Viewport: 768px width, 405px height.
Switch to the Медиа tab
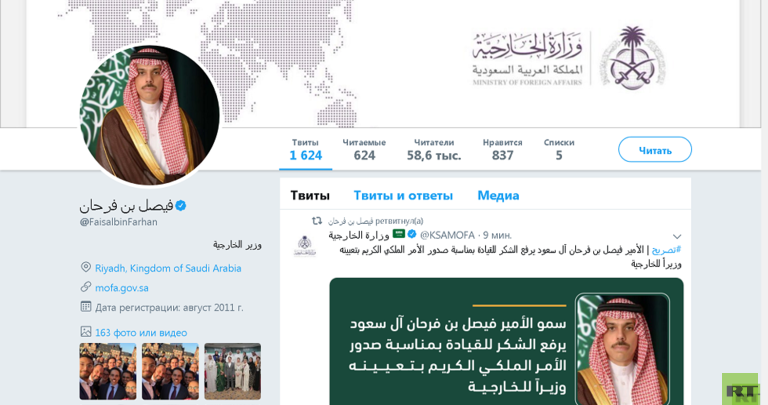(x=498, y=195)
